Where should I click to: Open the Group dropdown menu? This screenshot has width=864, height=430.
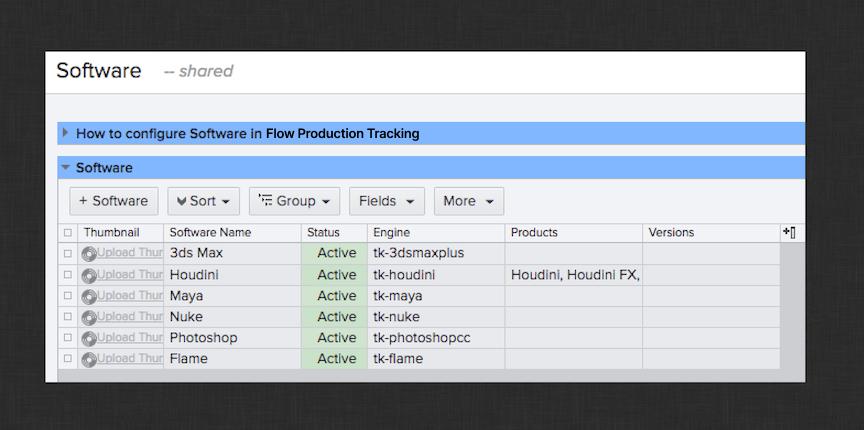pos(294,201)
